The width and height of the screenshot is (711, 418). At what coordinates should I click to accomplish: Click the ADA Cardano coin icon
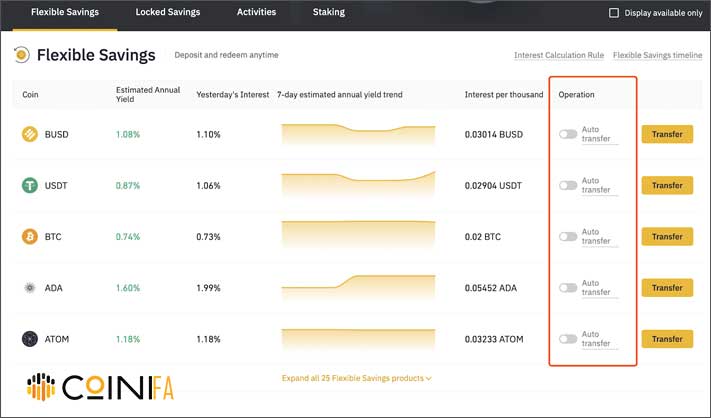click(x=30, y=288)
